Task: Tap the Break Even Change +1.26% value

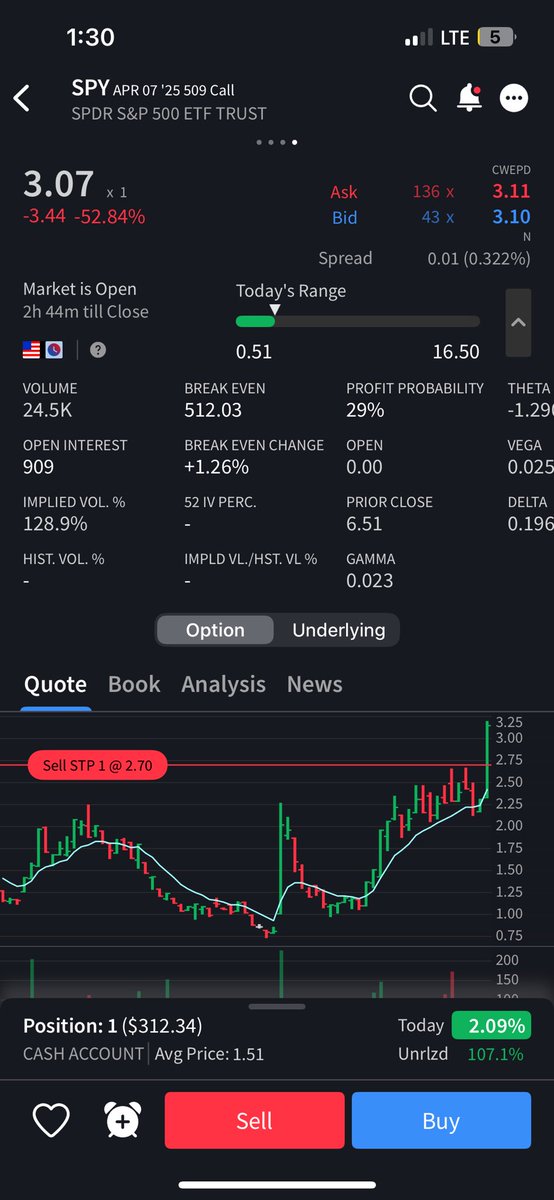Action: coord(216,467)
